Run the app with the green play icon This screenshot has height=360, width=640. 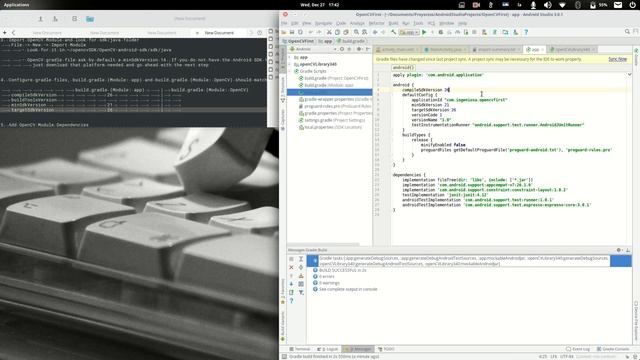coord(424,32)
